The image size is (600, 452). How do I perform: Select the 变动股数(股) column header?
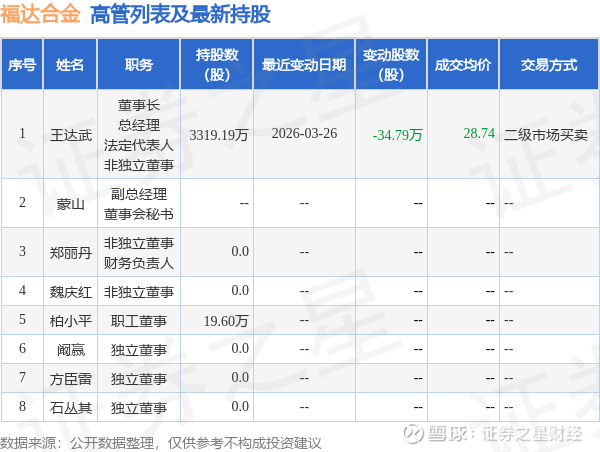pos(391,64)
